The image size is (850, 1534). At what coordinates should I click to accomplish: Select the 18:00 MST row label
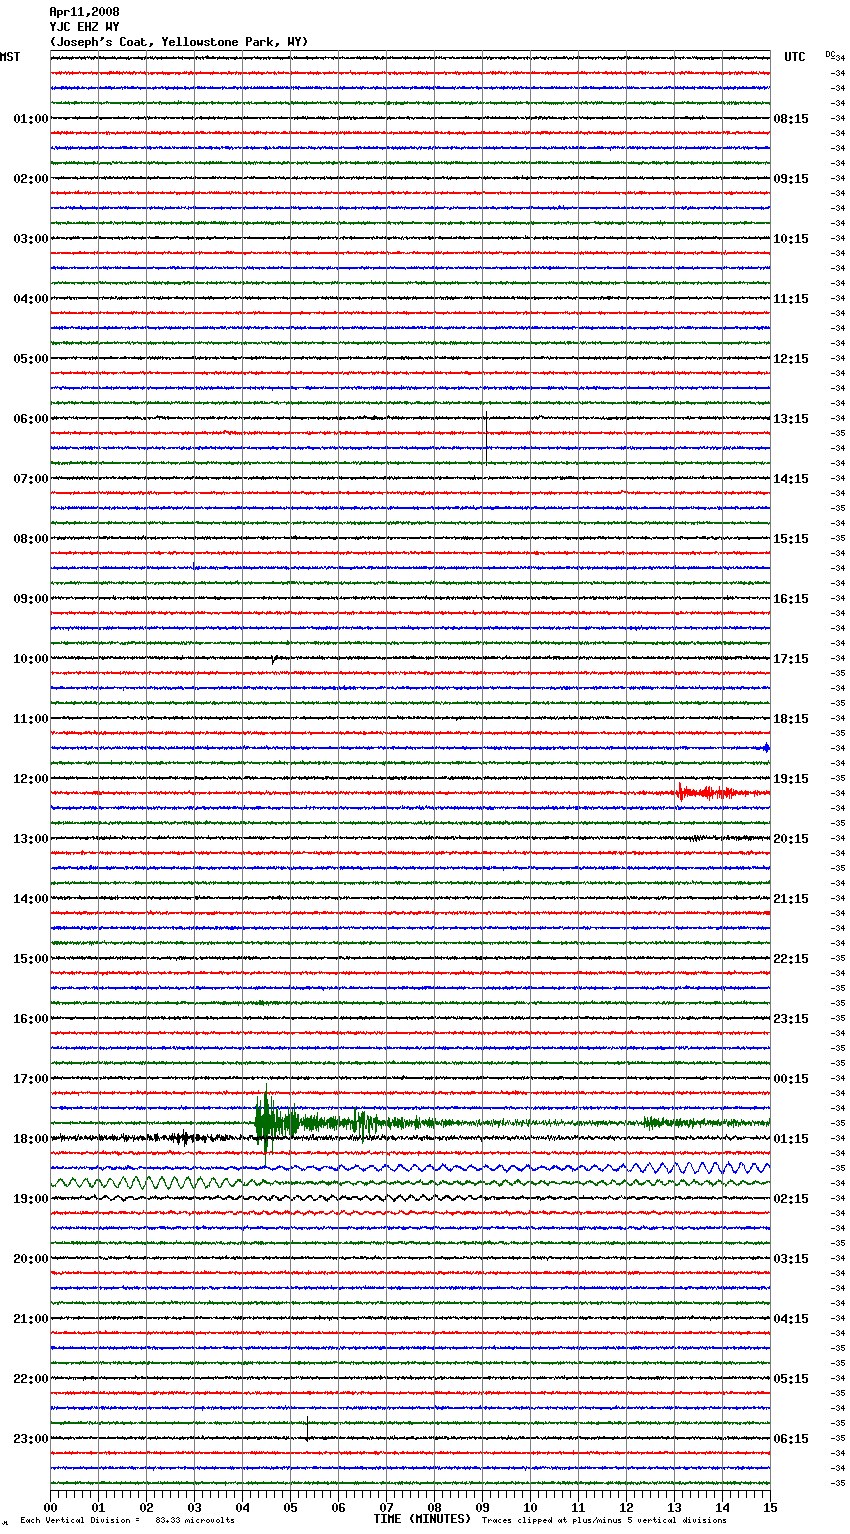(x=31, y=1139)
